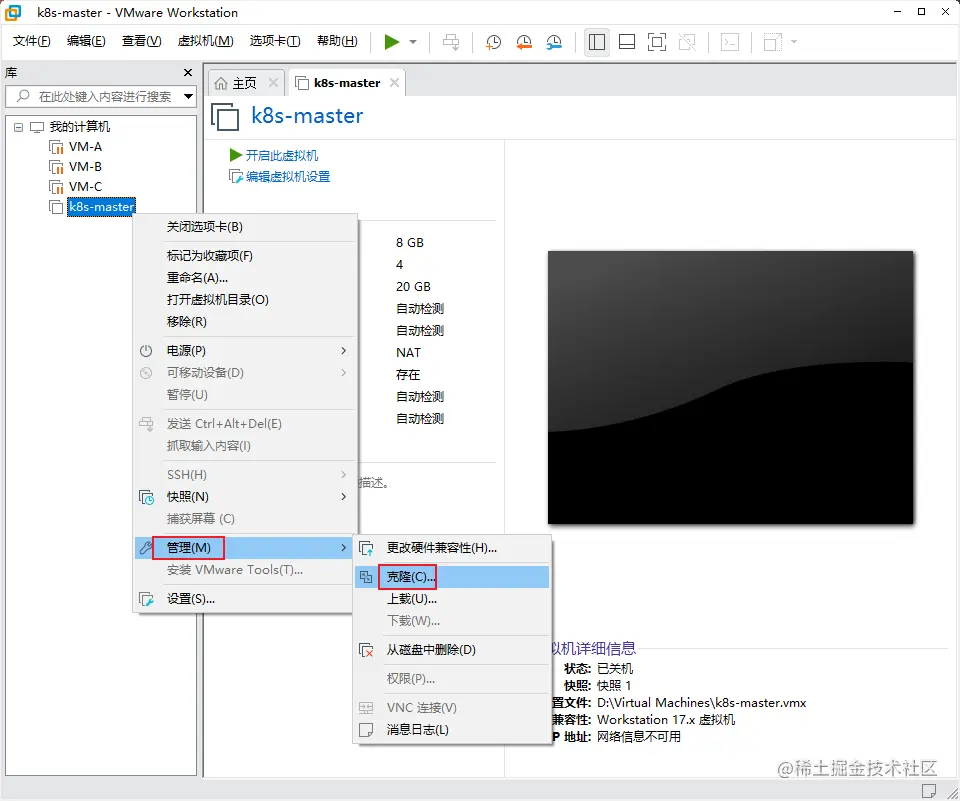Open the 选项卡(T) menu

275,40
